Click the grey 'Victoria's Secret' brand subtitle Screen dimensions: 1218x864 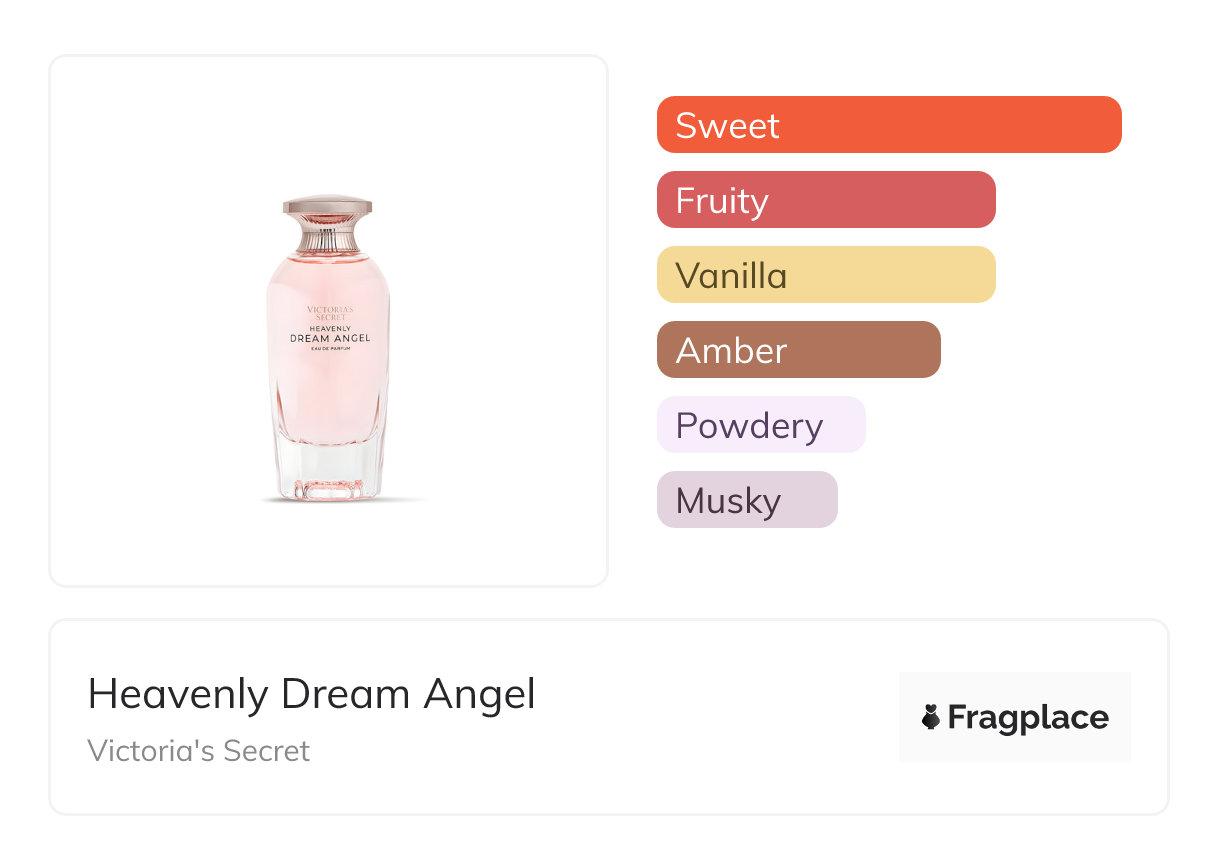point(198,751)
